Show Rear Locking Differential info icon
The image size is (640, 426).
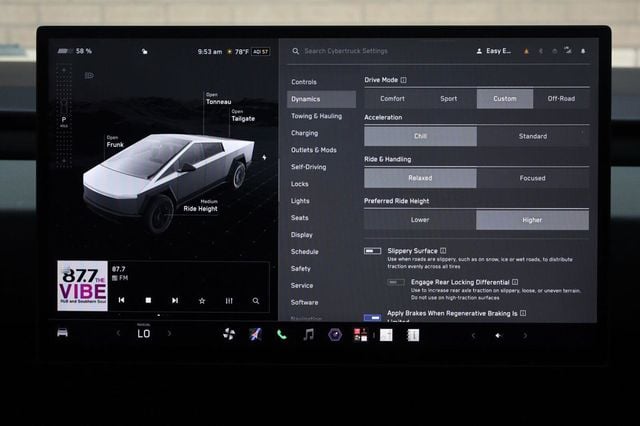(x=515, y=282)
